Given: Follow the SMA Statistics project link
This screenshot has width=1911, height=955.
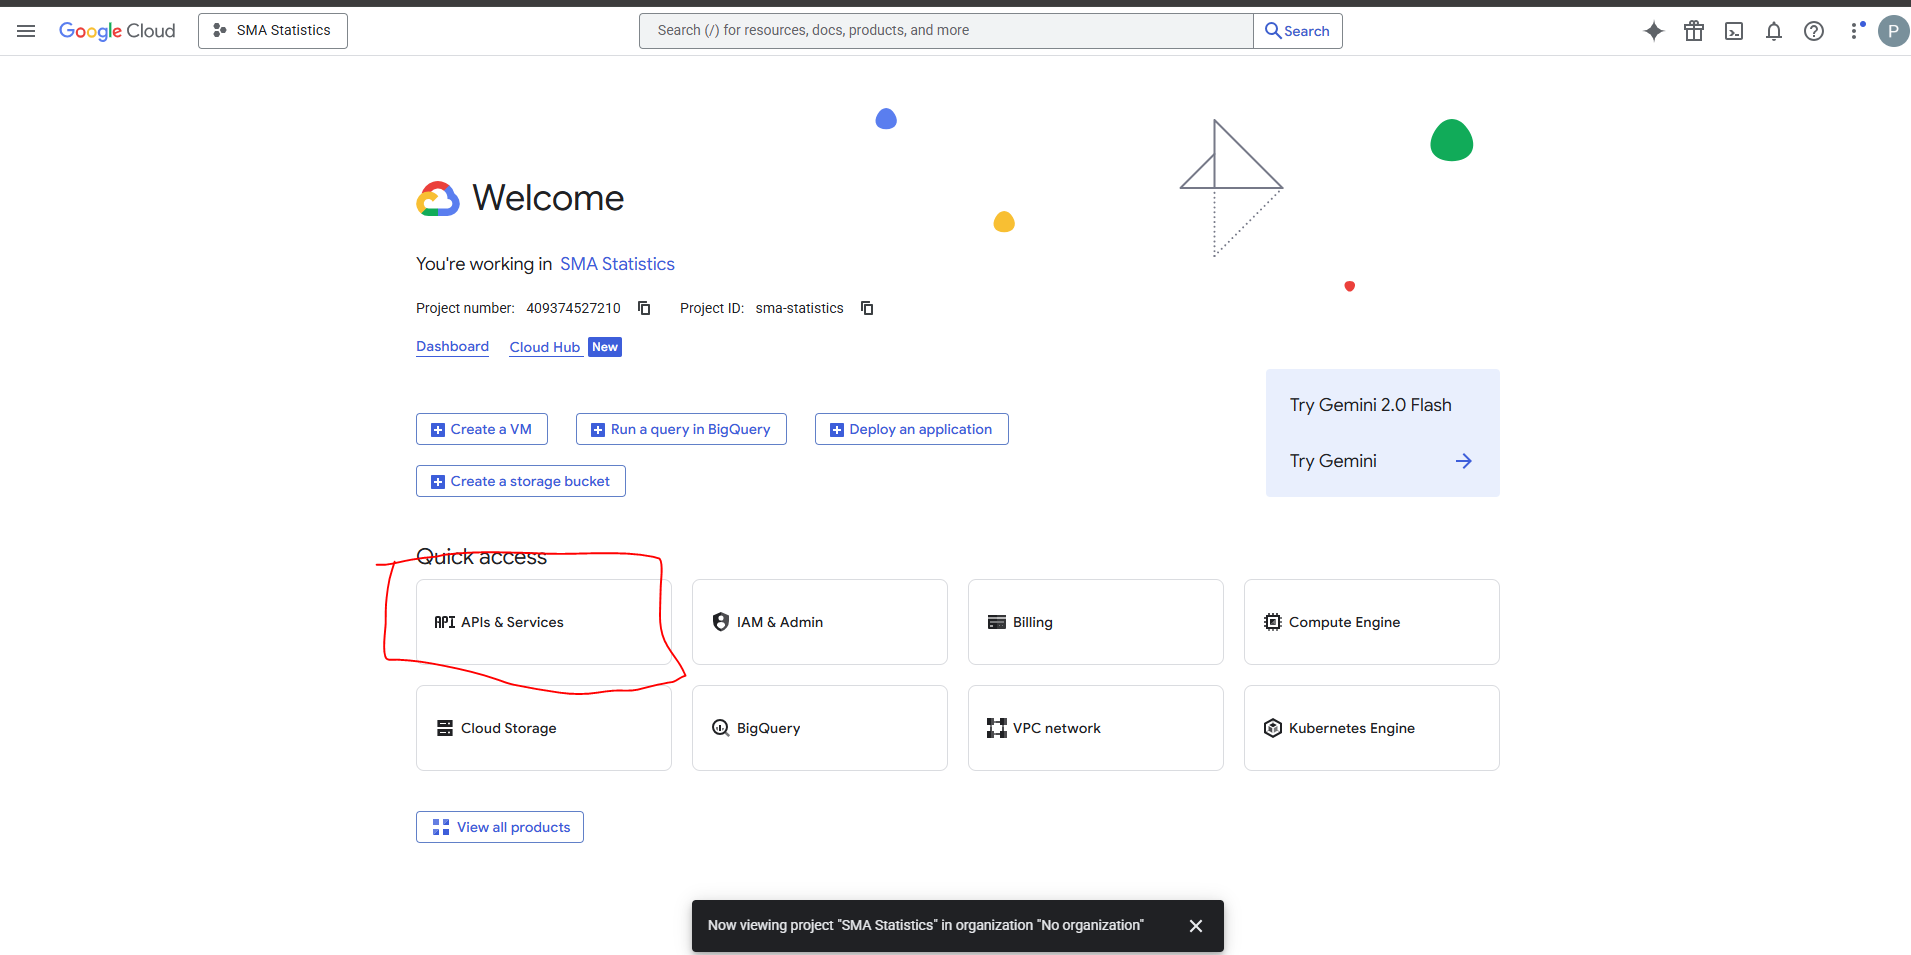Looking at the screenshot, I should pyautogui.click(x=617, y=264).
